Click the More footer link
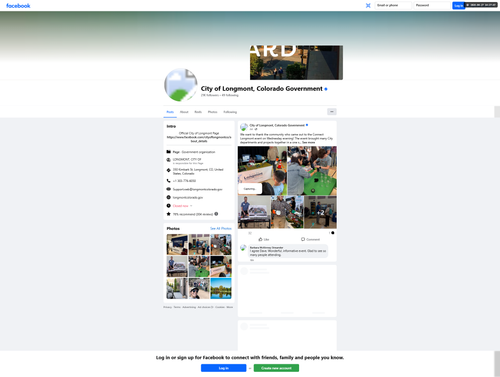Screen dimensions: 500x377 (230, 307)
